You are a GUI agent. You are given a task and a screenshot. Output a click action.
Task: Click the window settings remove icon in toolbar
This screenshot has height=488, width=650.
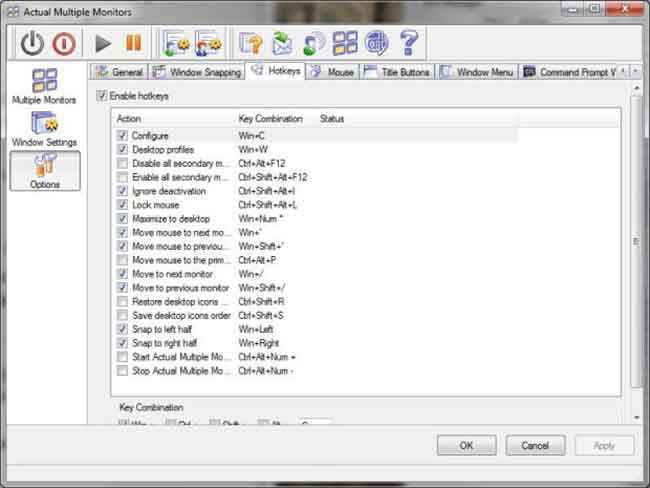point(209,43)
